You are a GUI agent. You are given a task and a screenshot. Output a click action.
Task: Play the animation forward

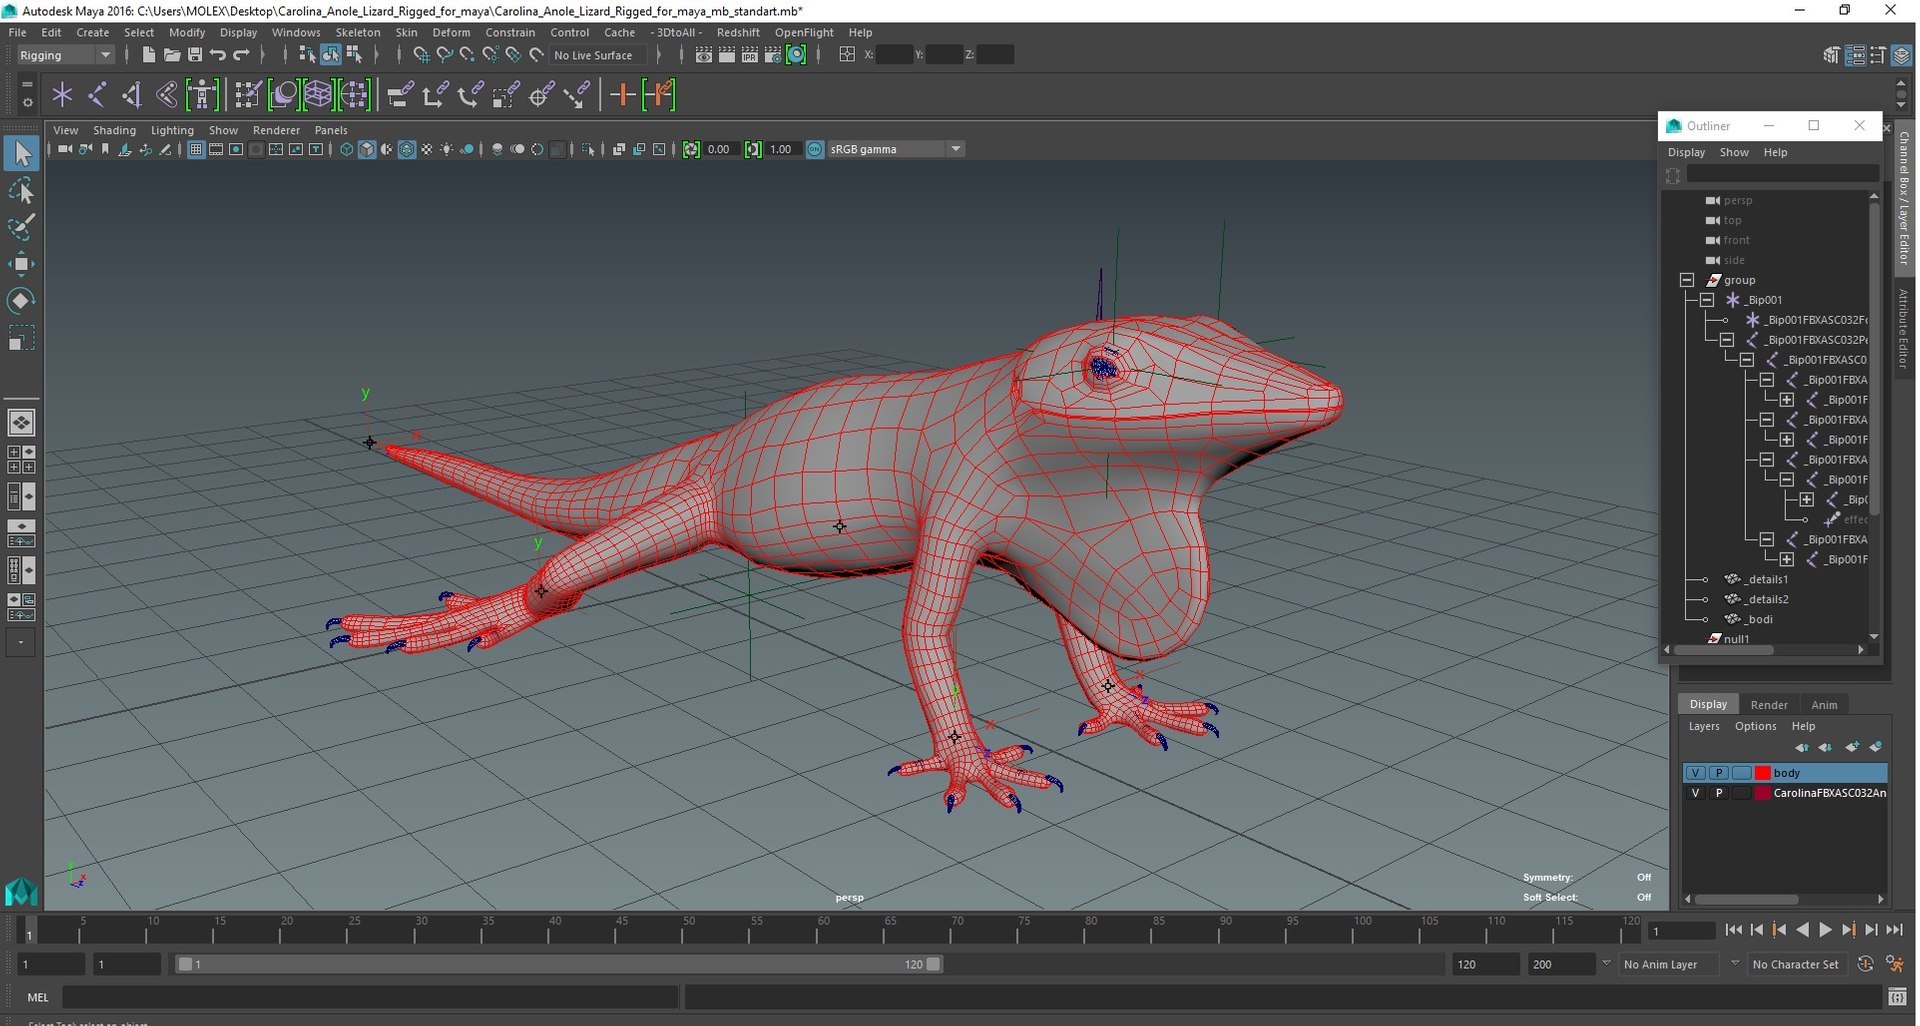click(x=1825, y=930)
